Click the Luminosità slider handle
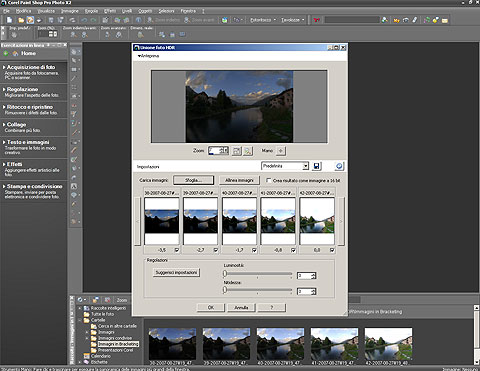This screenshot has width=480, height=371. click(x=225, y=274)
